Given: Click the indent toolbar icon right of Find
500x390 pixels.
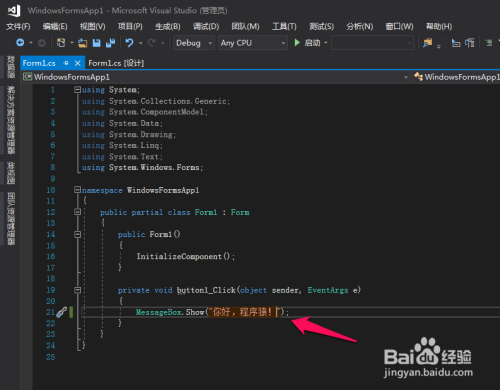Looking at the screenshot, I should click(456, 43).
